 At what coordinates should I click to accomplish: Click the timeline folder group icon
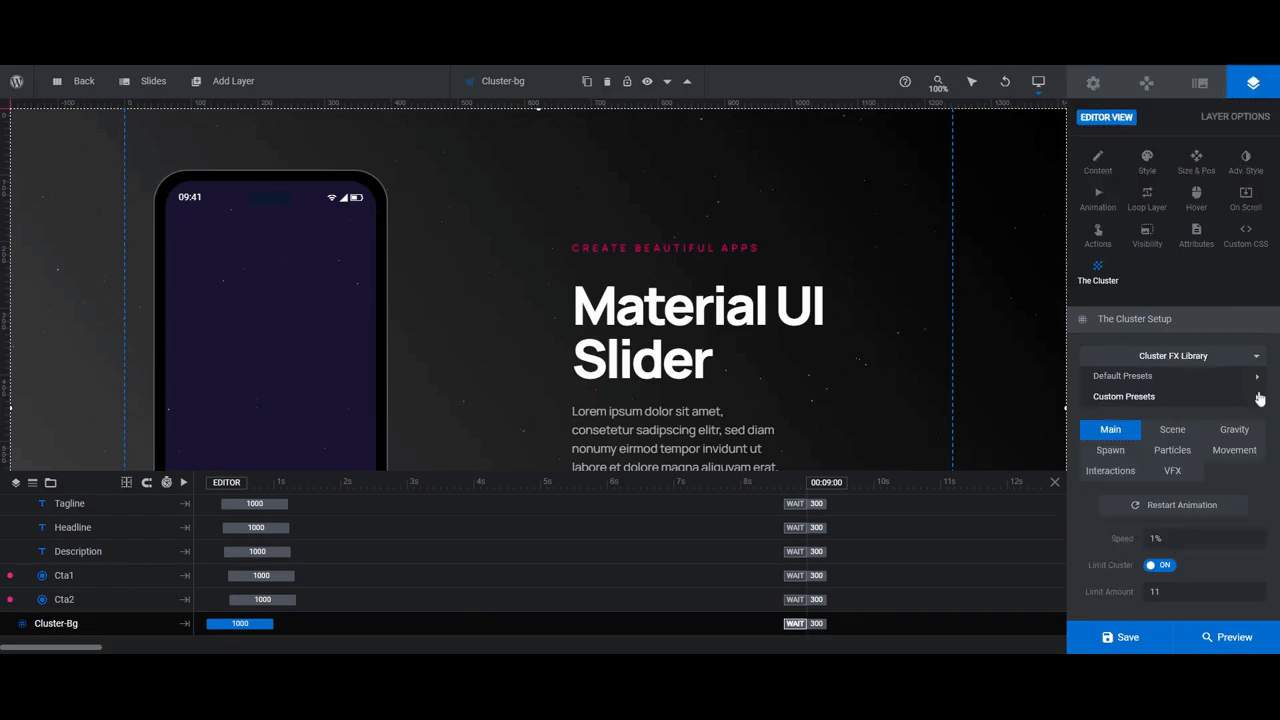click(x=50, y=482)
